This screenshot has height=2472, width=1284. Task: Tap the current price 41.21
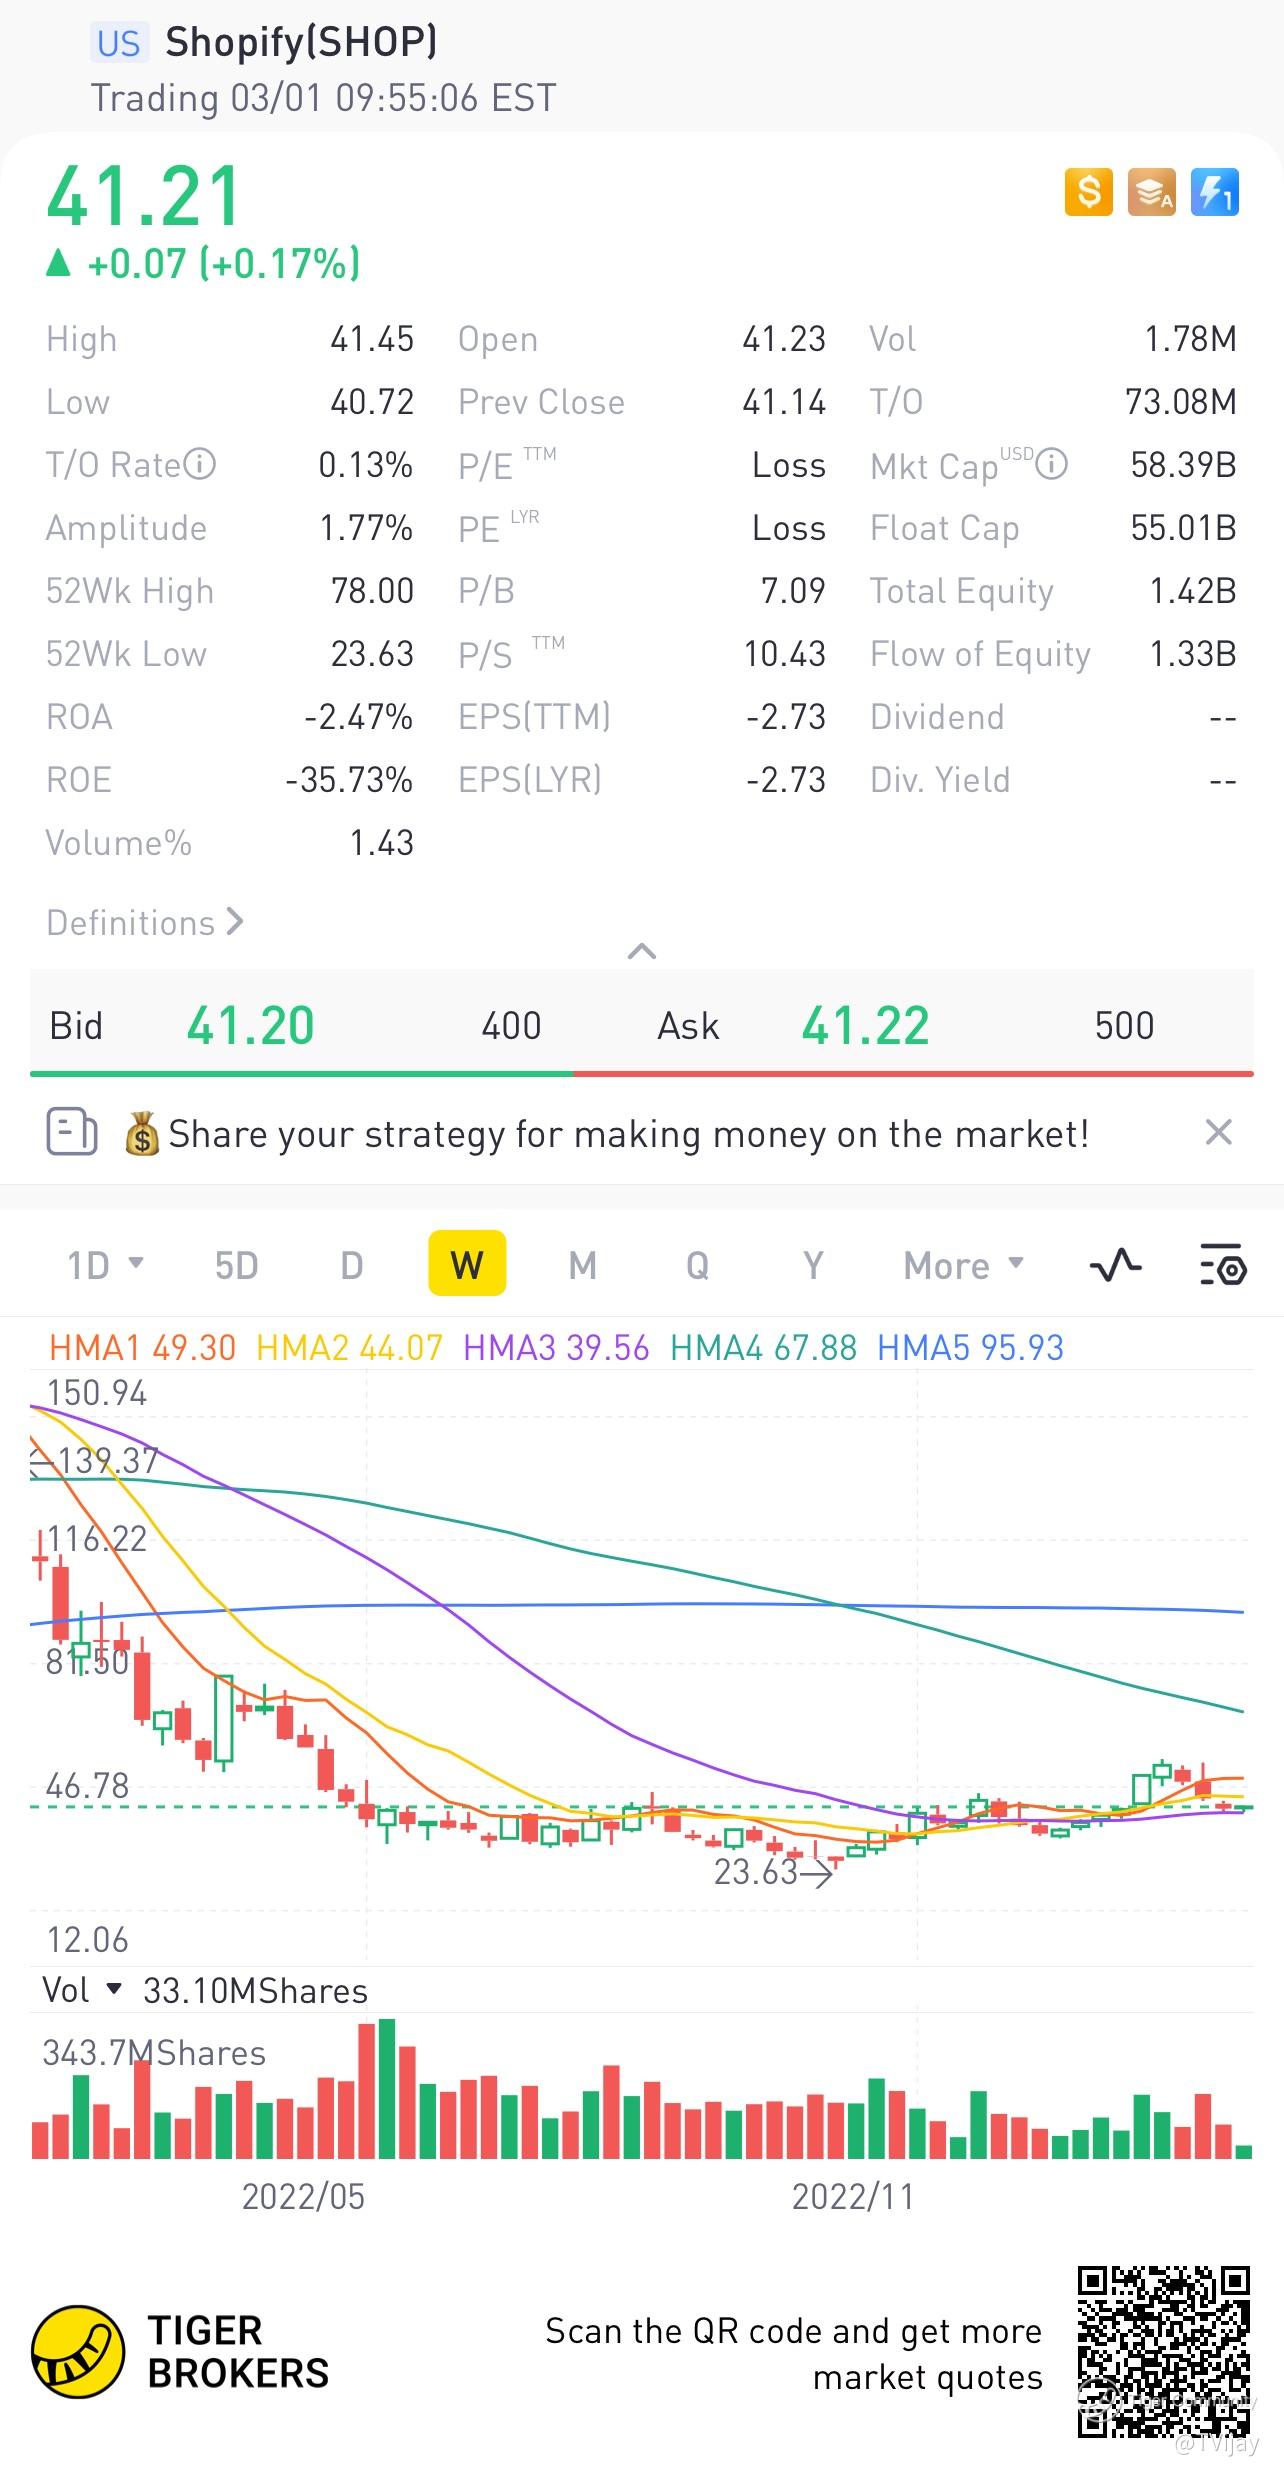point(144,196)
